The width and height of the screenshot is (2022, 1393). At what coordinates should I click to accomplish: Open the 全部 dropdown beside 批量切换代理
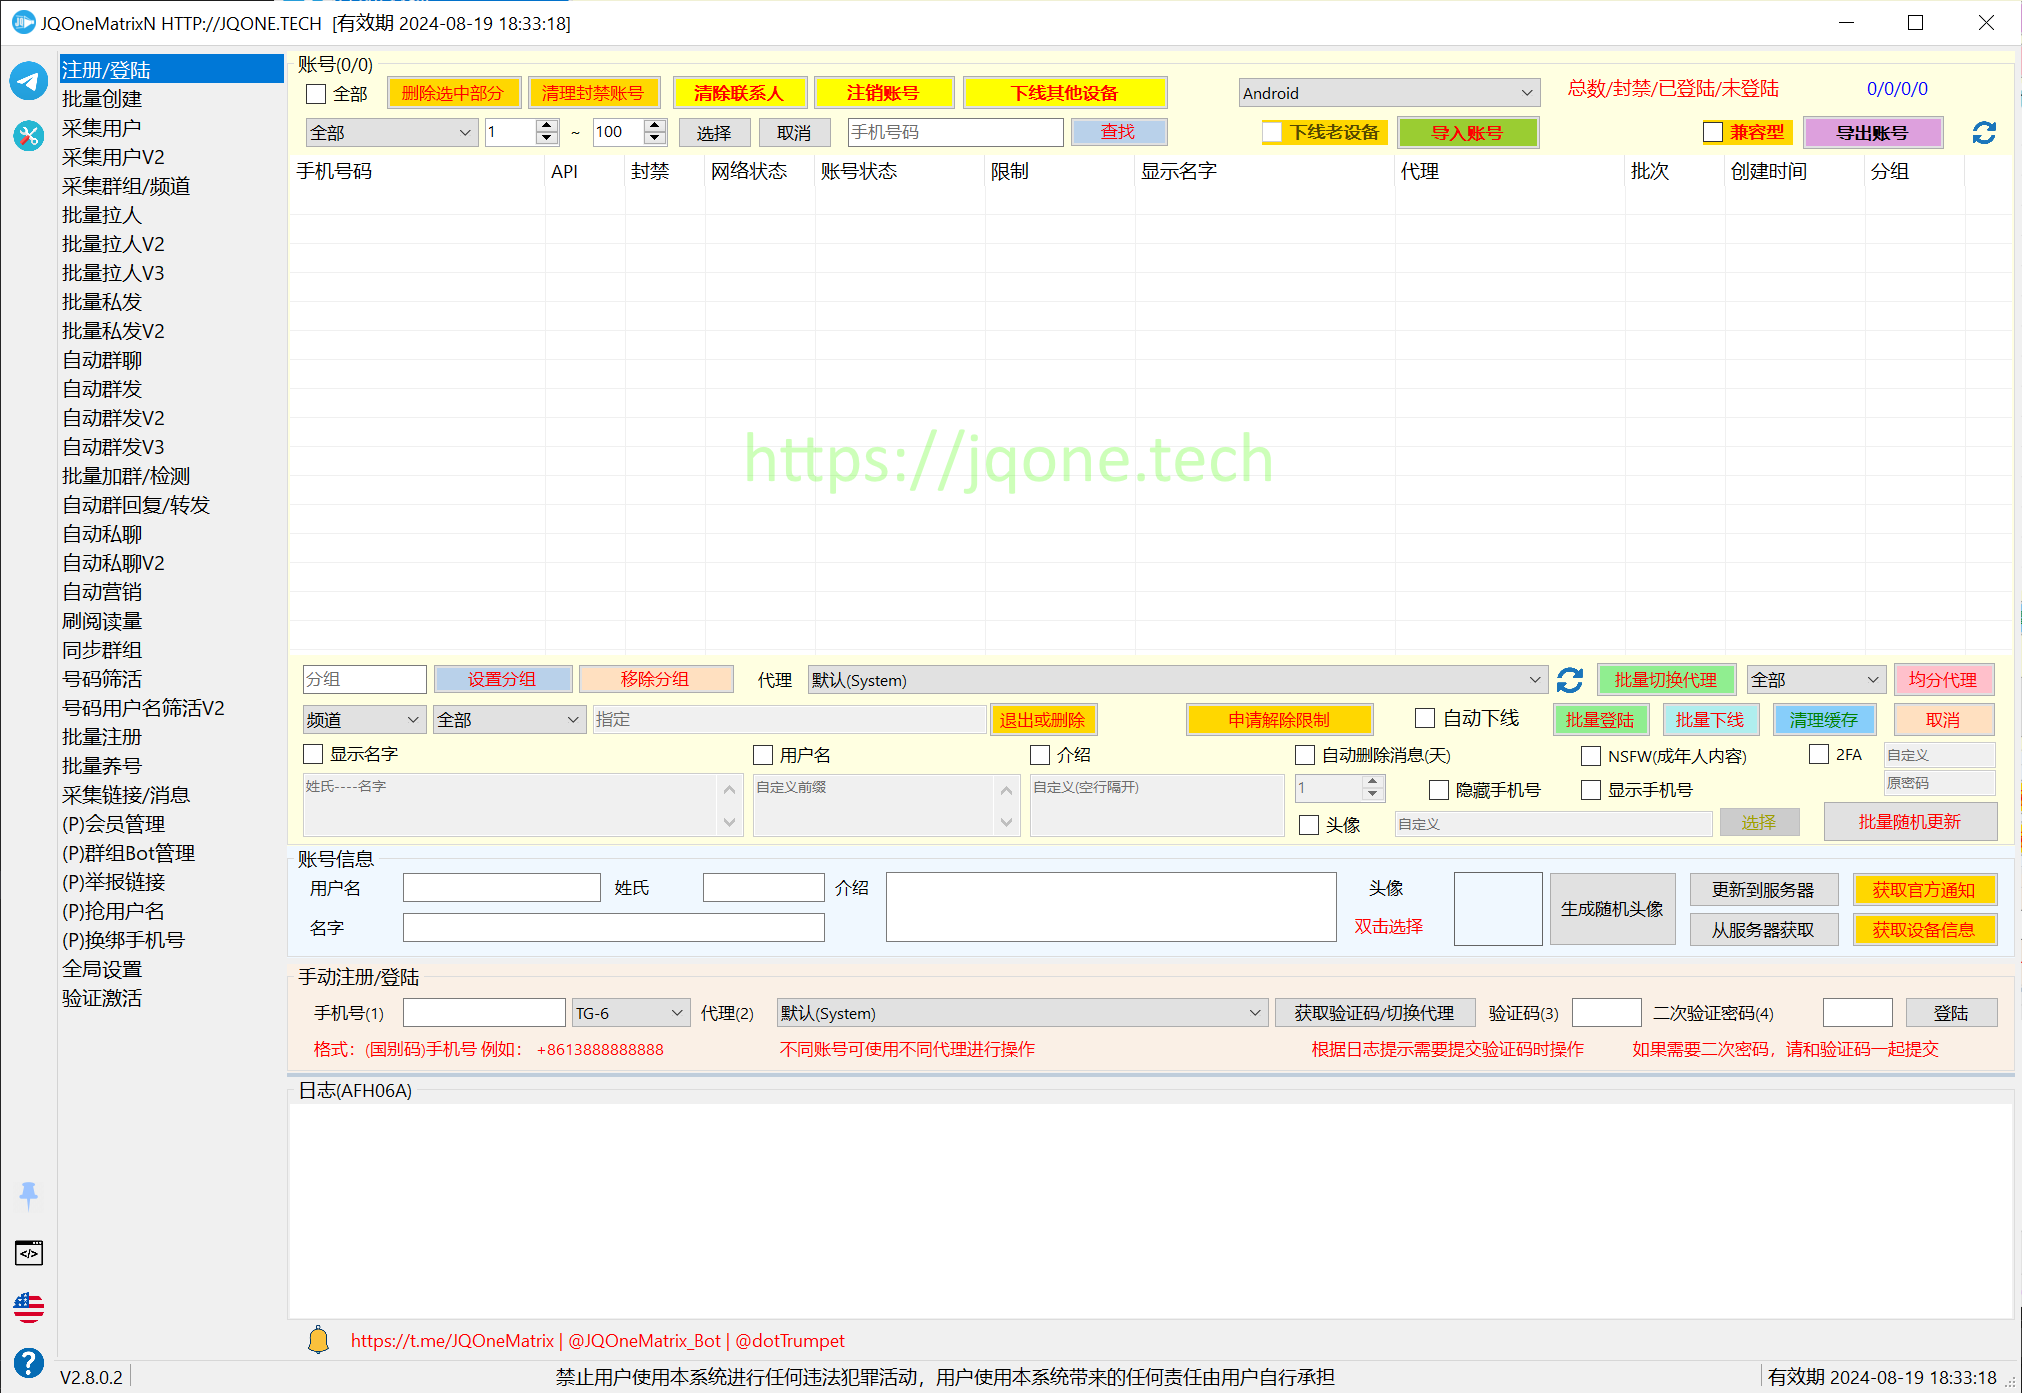pyautogui.click(x=1815, y=680)
